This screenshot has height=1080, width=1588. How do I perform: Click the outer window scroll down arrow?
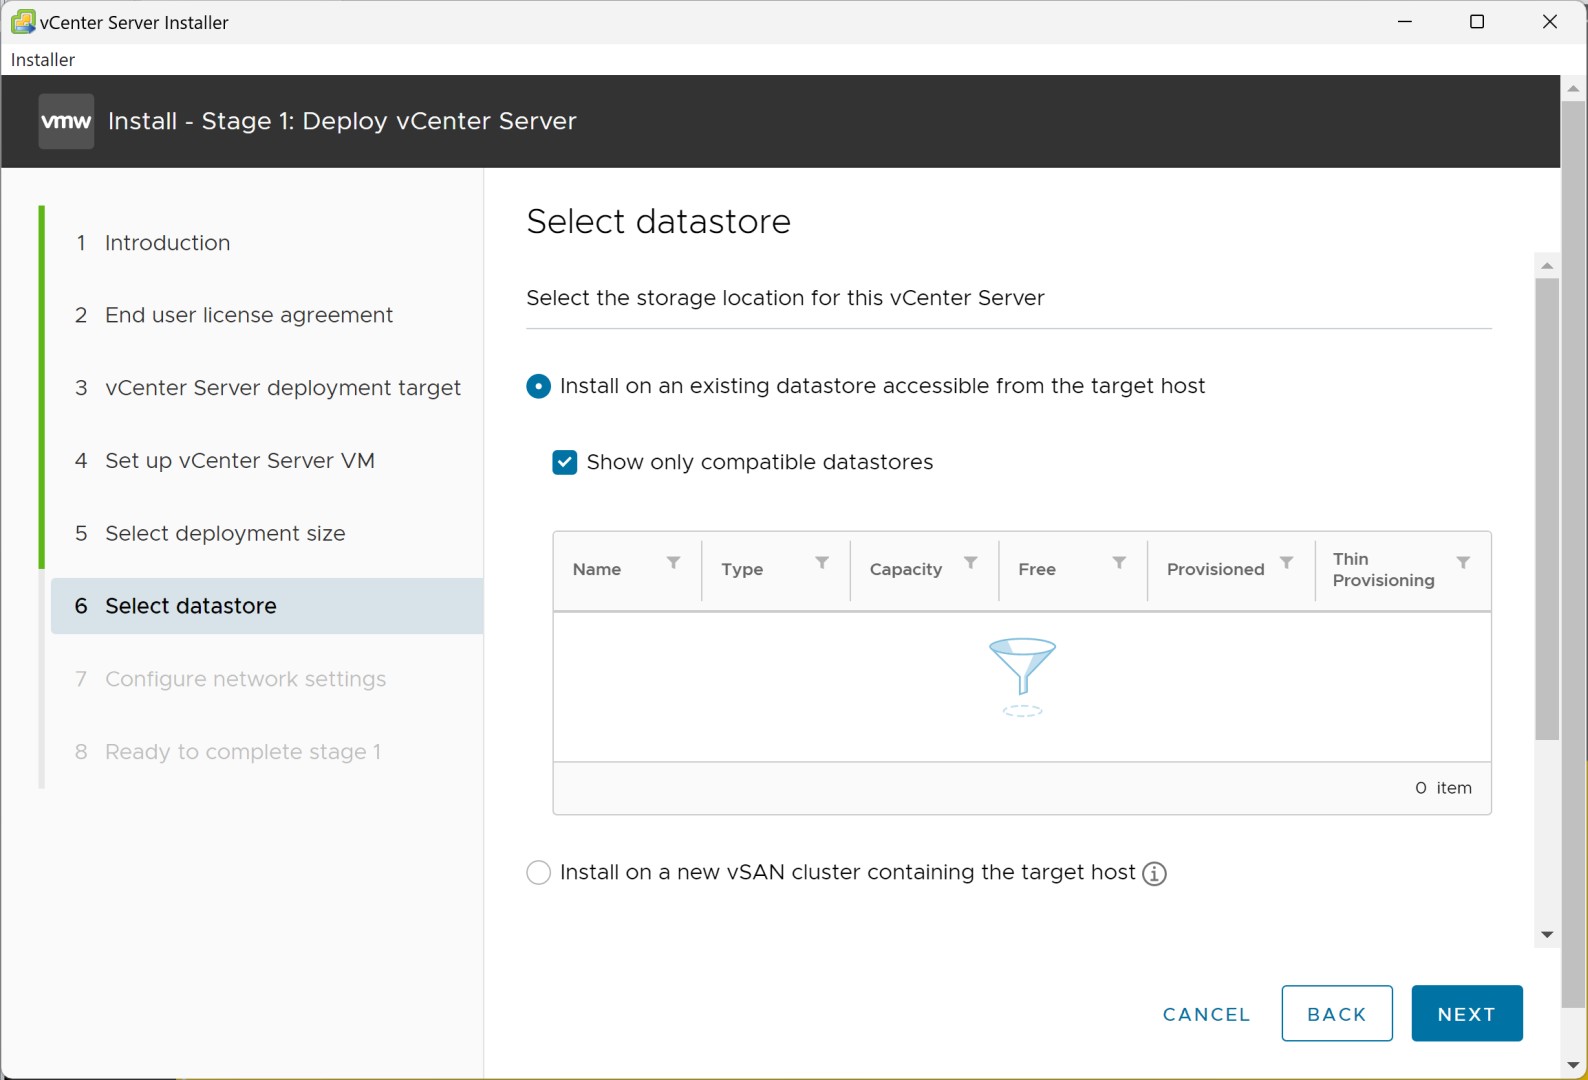[1574, 1066]
